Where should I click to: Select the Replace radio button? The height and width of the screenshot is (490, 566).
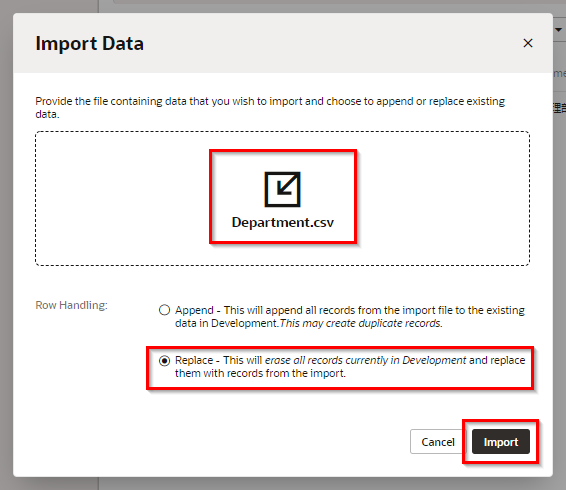click(x=164, y=360)
